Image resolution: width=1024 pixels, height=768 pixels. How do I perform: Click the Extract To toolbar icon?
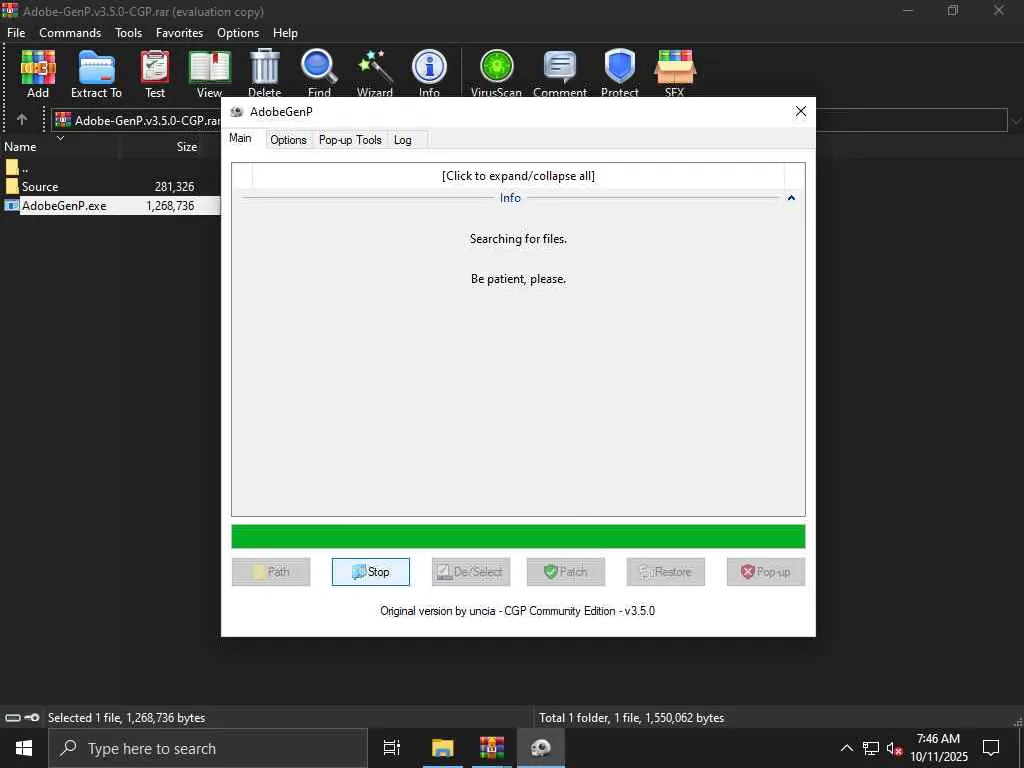[96, 73]
